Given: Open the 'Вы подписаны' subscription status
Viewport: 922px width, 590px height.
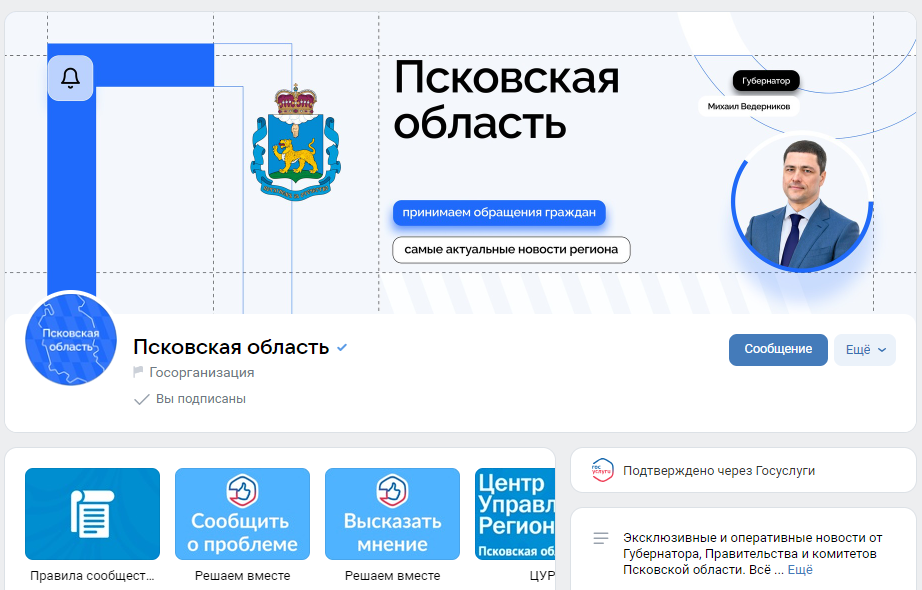Looking at the screenshot, I should pyautogui.click(x=190, y=399).
